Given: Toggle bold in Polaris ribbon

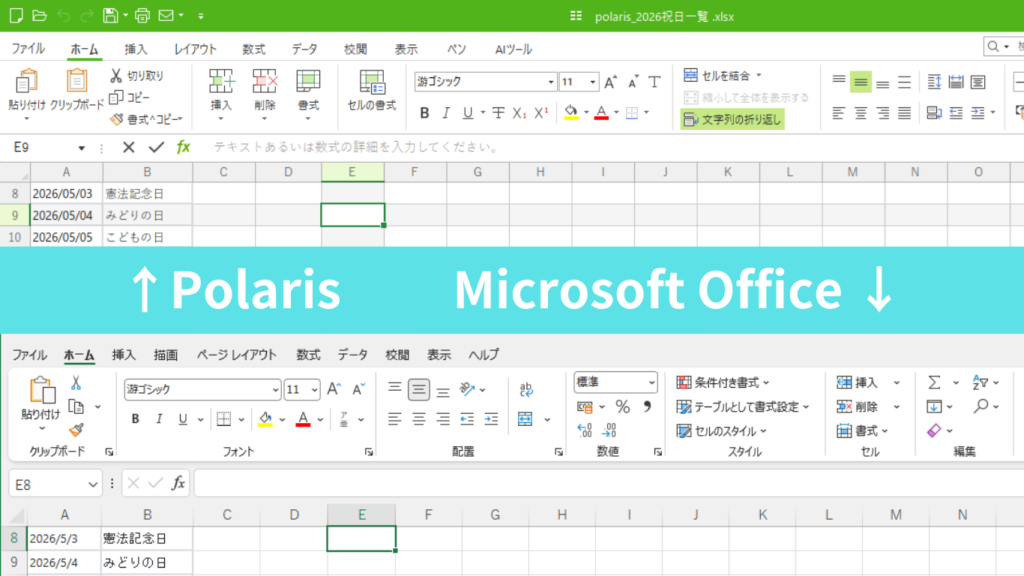Looking at the screenshot, I should [424, 113].
